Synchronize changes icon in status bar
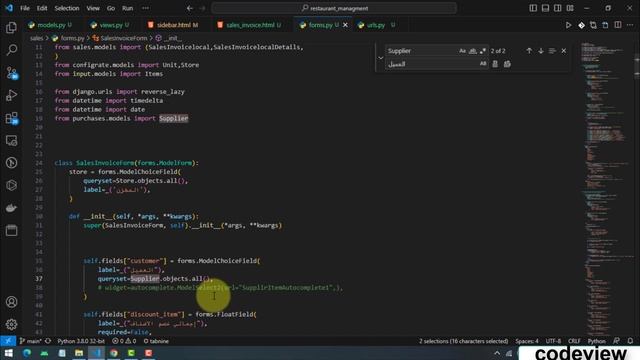Image resolution: width=640 pixels, height=360 pixels. 48,341
